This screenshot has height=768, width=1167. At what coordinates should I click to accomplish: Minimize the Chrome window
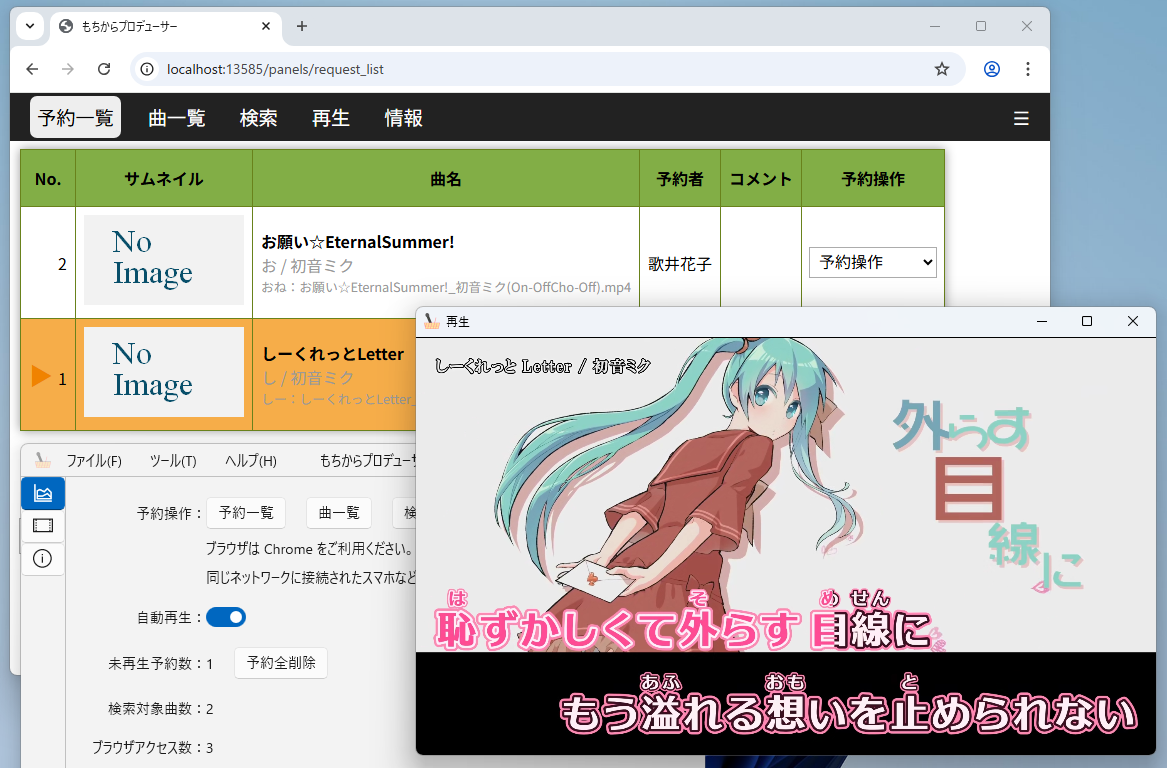pos(935,26)
